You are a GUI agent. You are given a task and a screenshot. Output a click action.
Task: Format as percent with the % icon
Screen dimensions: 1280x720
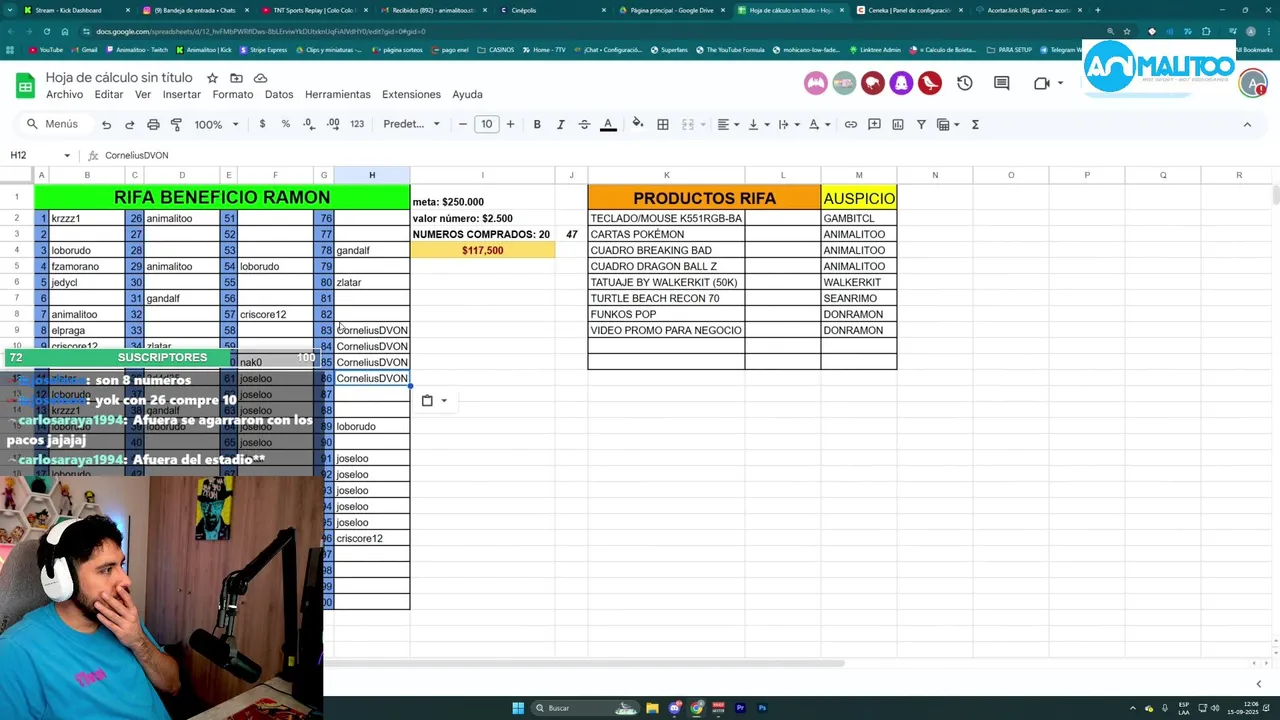click(285, 124)
